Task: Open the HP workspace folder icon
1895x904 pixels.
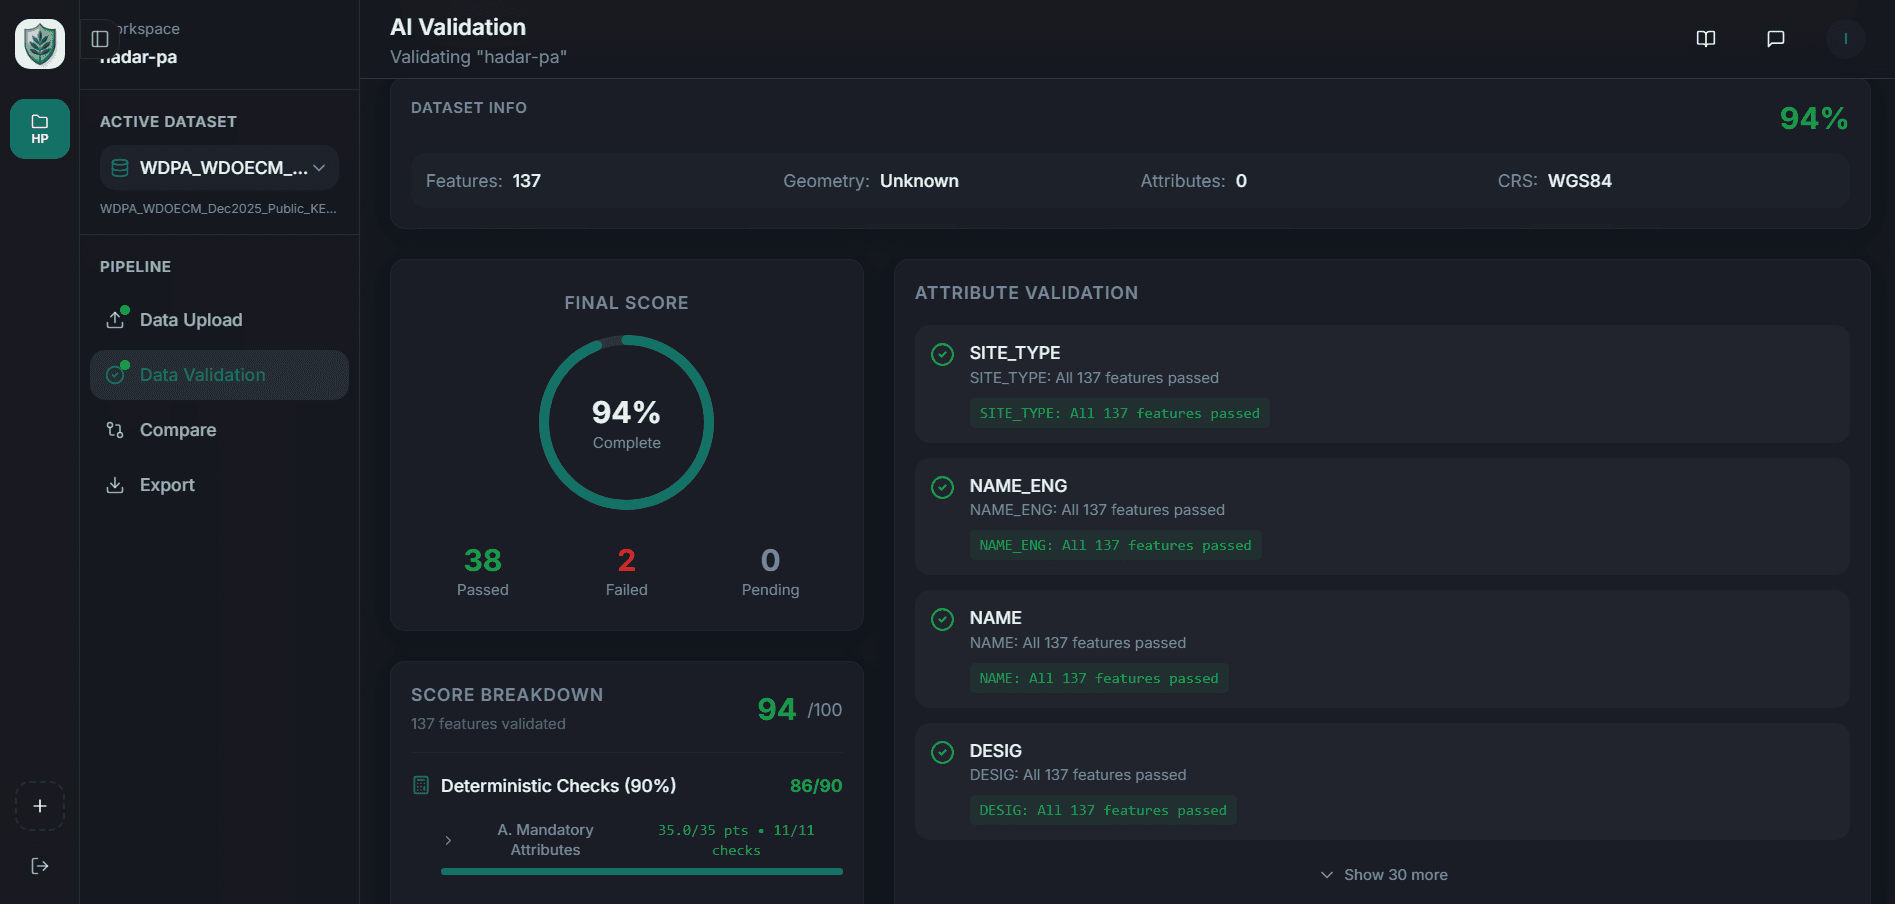Action: pos(40,129)
